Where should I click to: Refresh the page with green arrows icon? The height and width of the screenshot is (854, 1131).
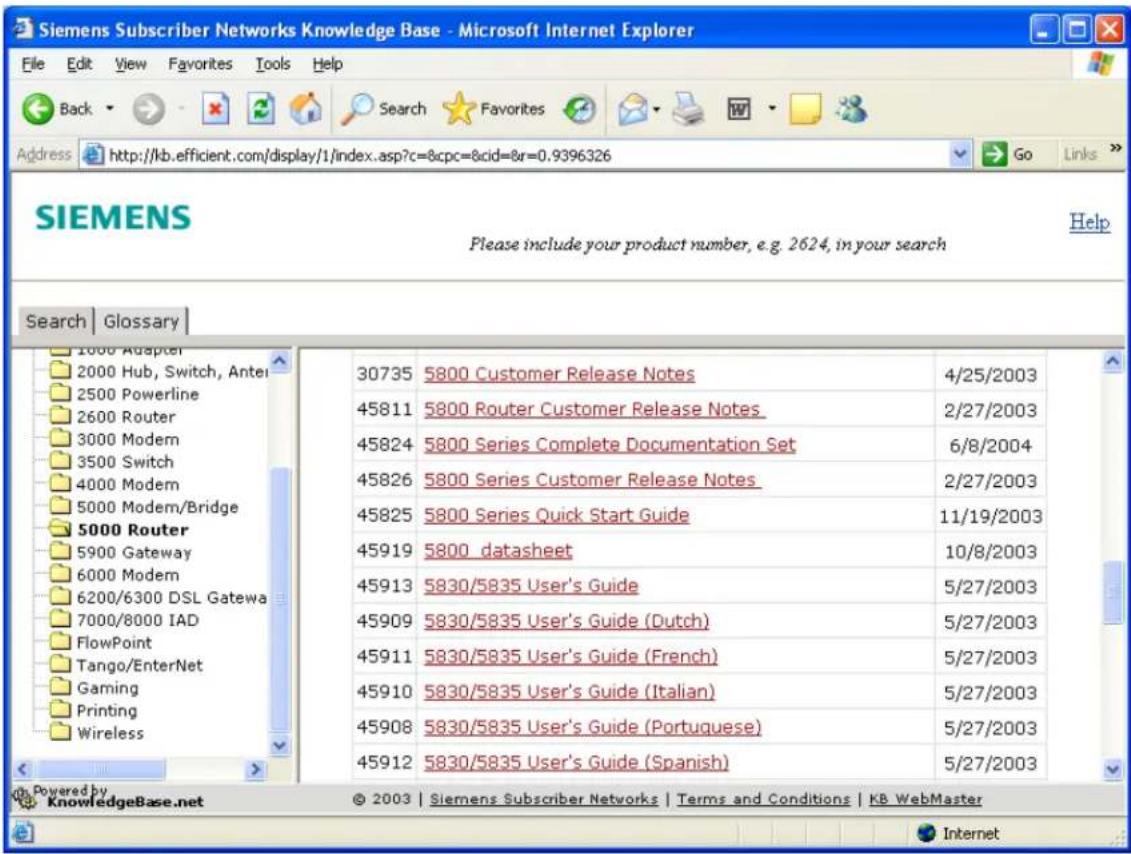(x=260, y=110)
